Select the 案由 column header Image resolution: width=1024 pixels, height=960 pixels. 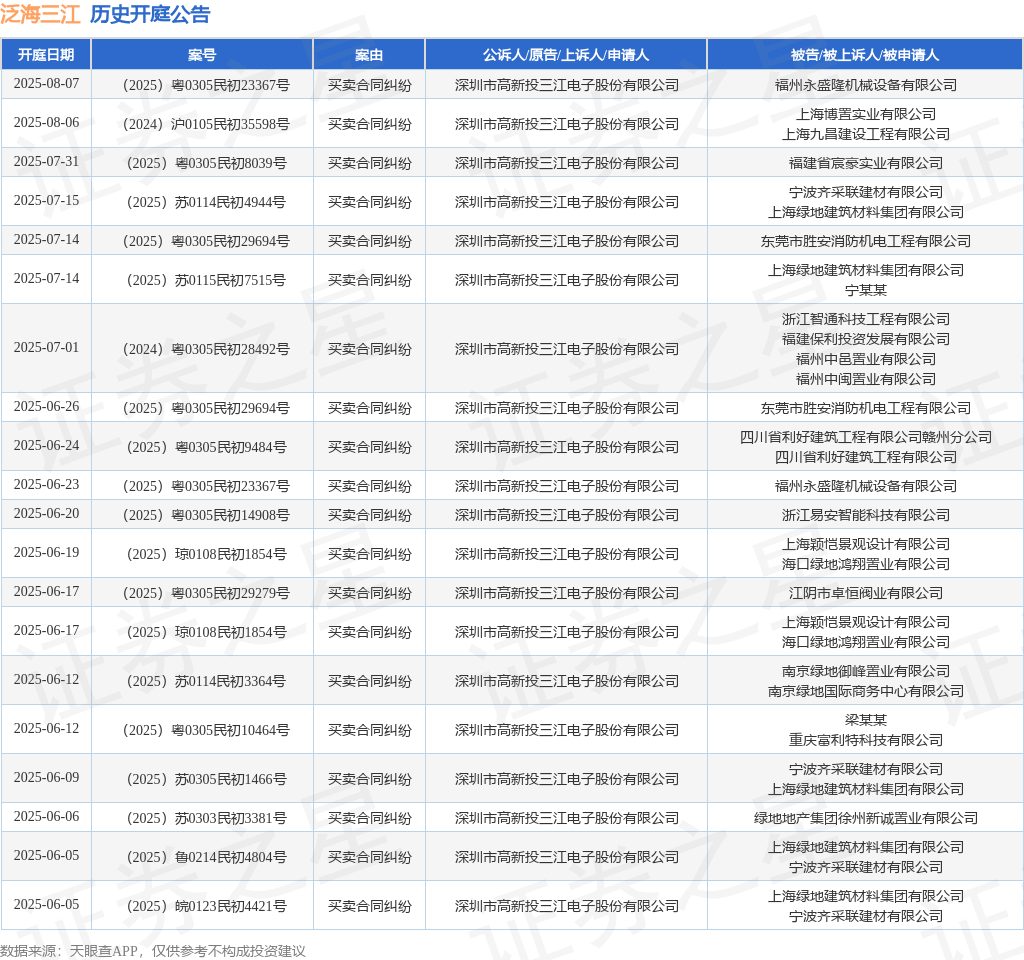pyautogui.click(x=369, y=55)
